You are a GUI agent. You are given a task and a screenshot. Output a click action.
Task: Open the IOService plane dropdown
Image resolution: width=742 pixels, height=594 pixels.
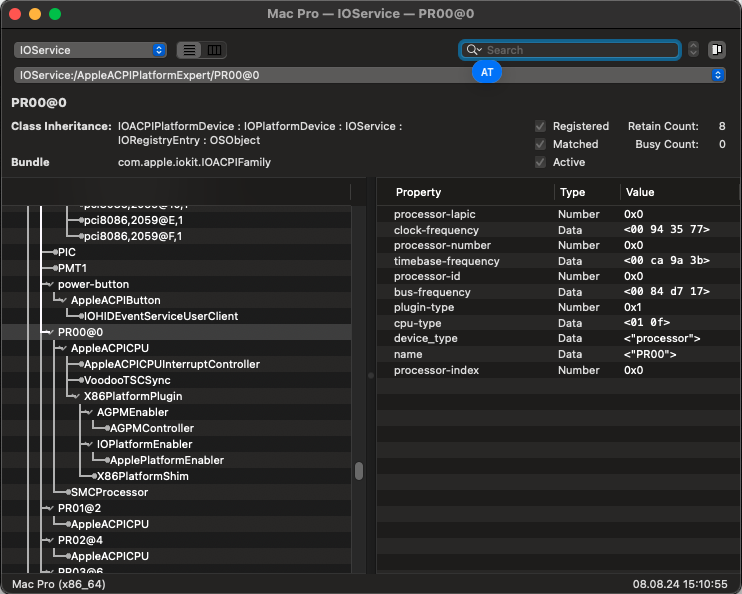(90, 50)
